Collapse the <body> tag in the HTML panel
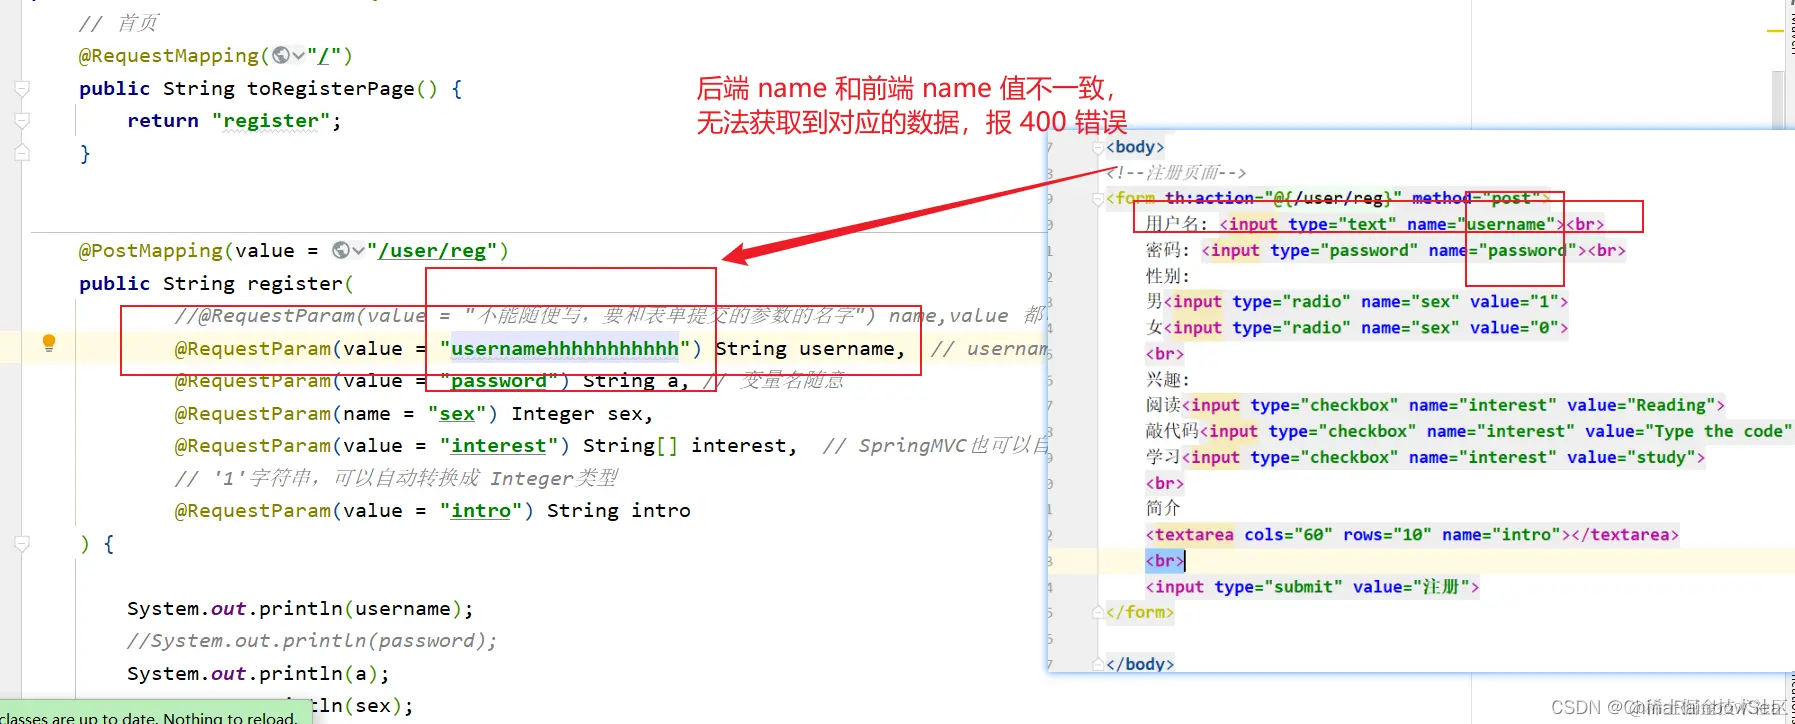The height and width of the screenshot is (724, 1795). click(x=1098, y=147)
